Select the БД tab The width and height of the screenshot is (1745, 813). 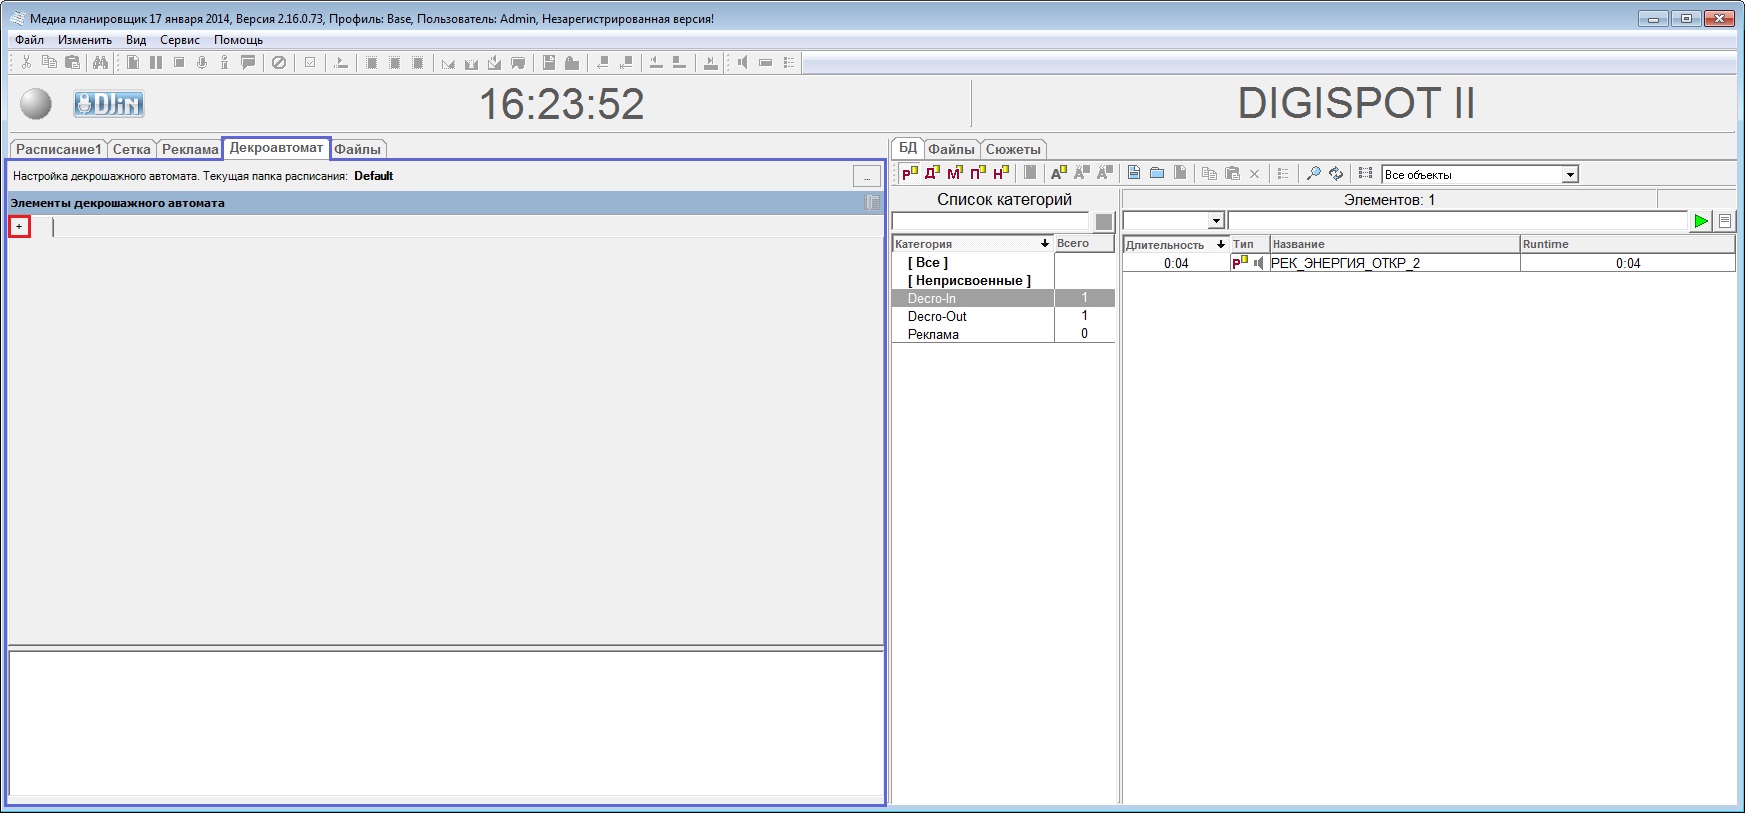908,148
